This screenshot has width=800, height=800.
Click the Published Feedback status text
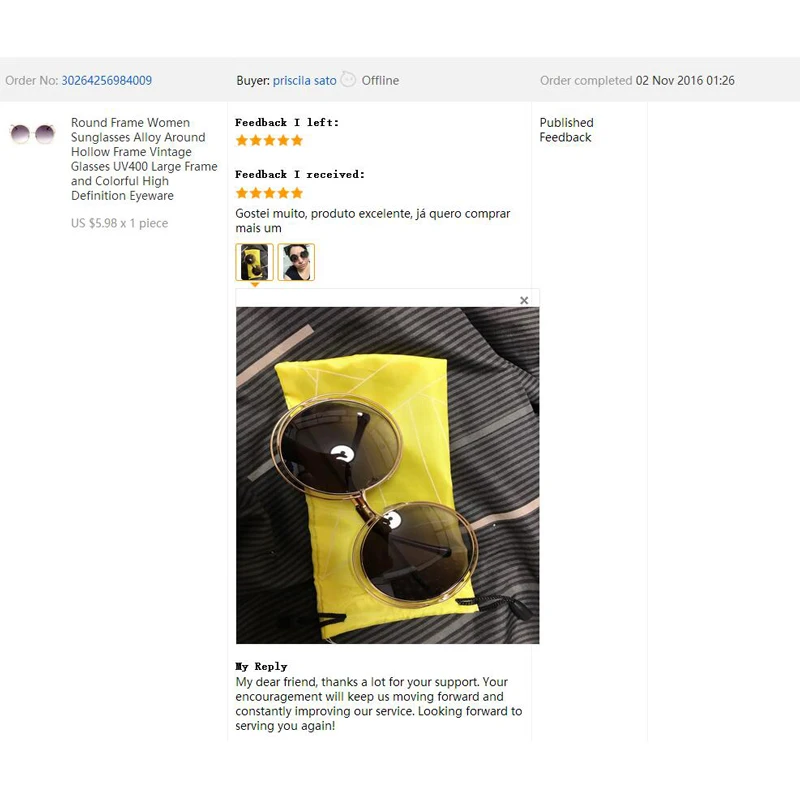(566, 130)
